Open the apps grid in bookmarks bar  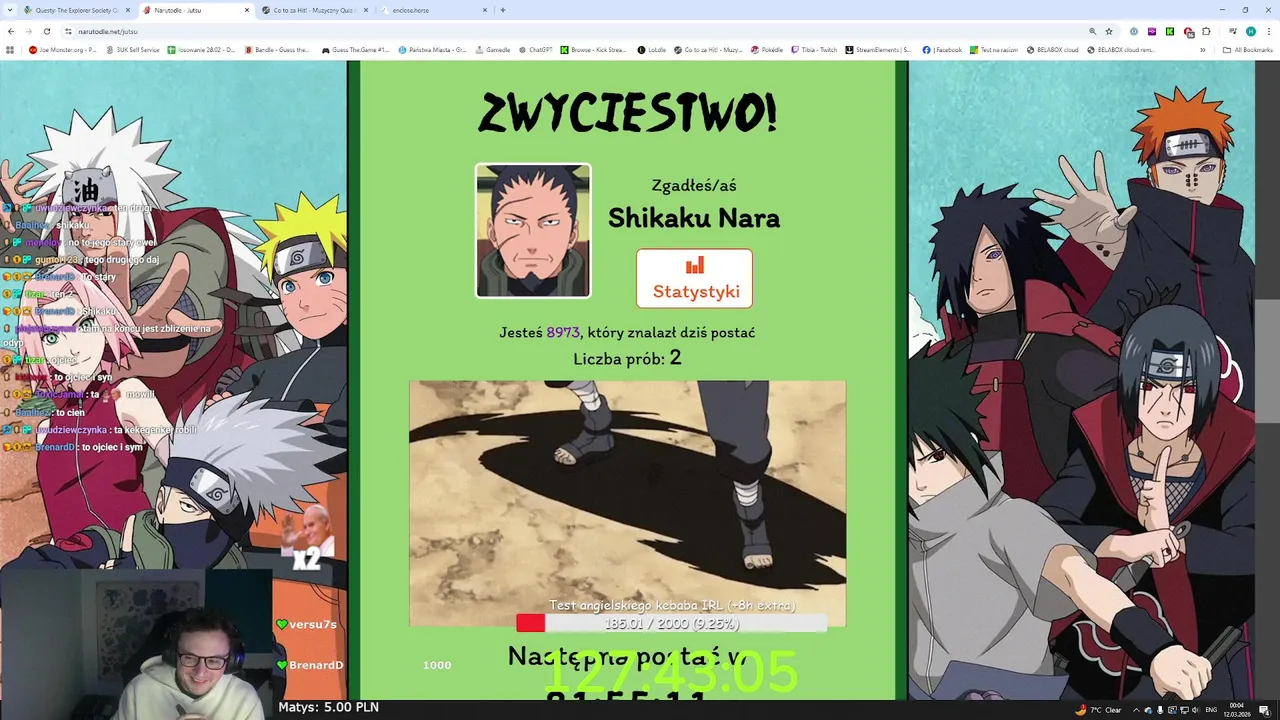click(10, 50)
